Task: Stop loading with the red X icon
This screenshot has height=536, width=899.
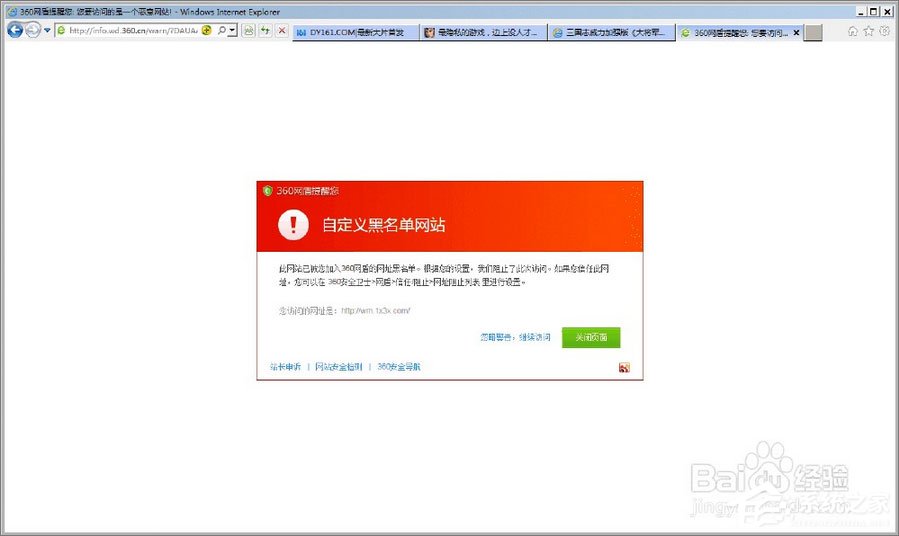Action: click(x=282, y=31)
